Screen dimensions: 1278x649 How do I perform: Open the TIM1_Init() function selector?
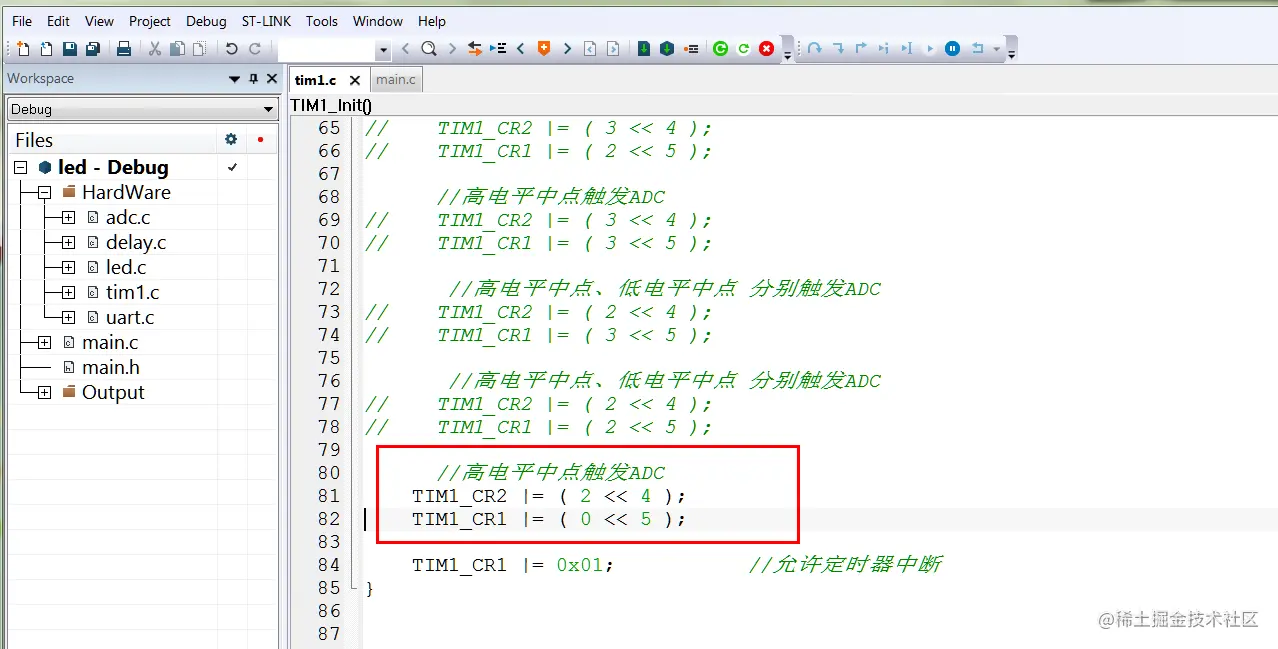(x=331, y=105)
